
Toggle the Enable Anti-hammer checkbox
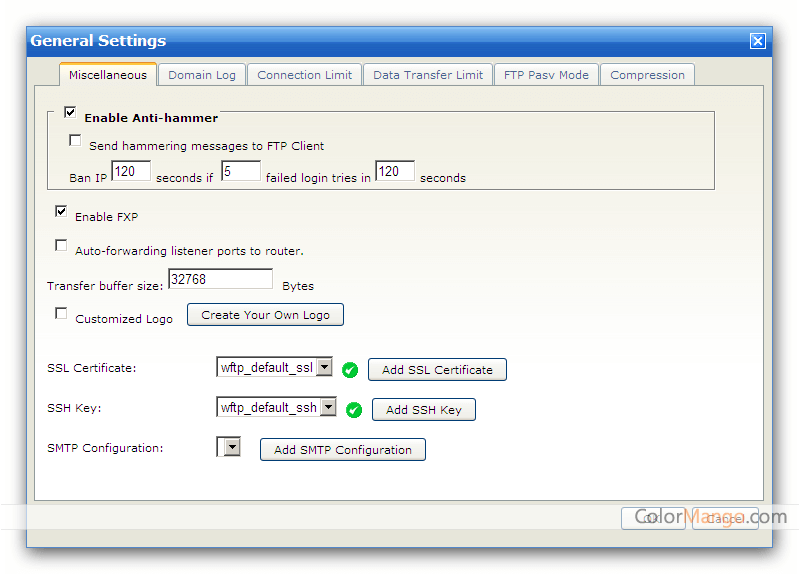pos(70,114)
